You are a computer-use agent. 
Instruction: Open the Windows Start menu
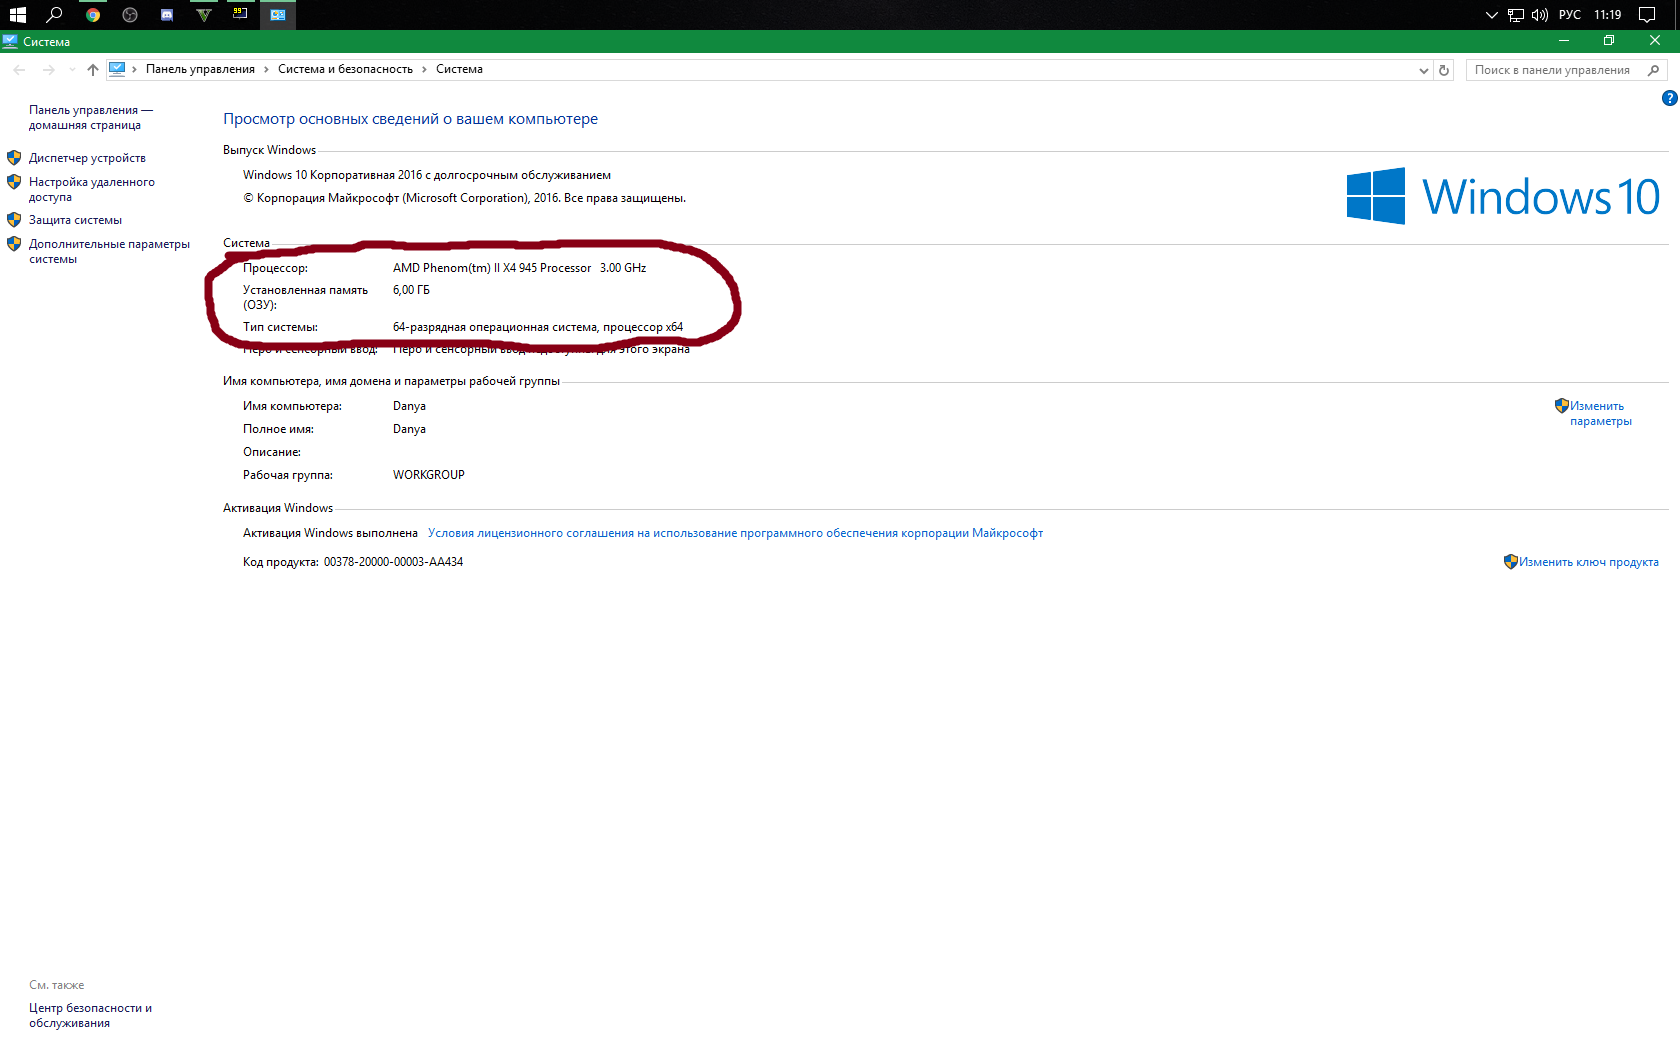click(17, 14)
